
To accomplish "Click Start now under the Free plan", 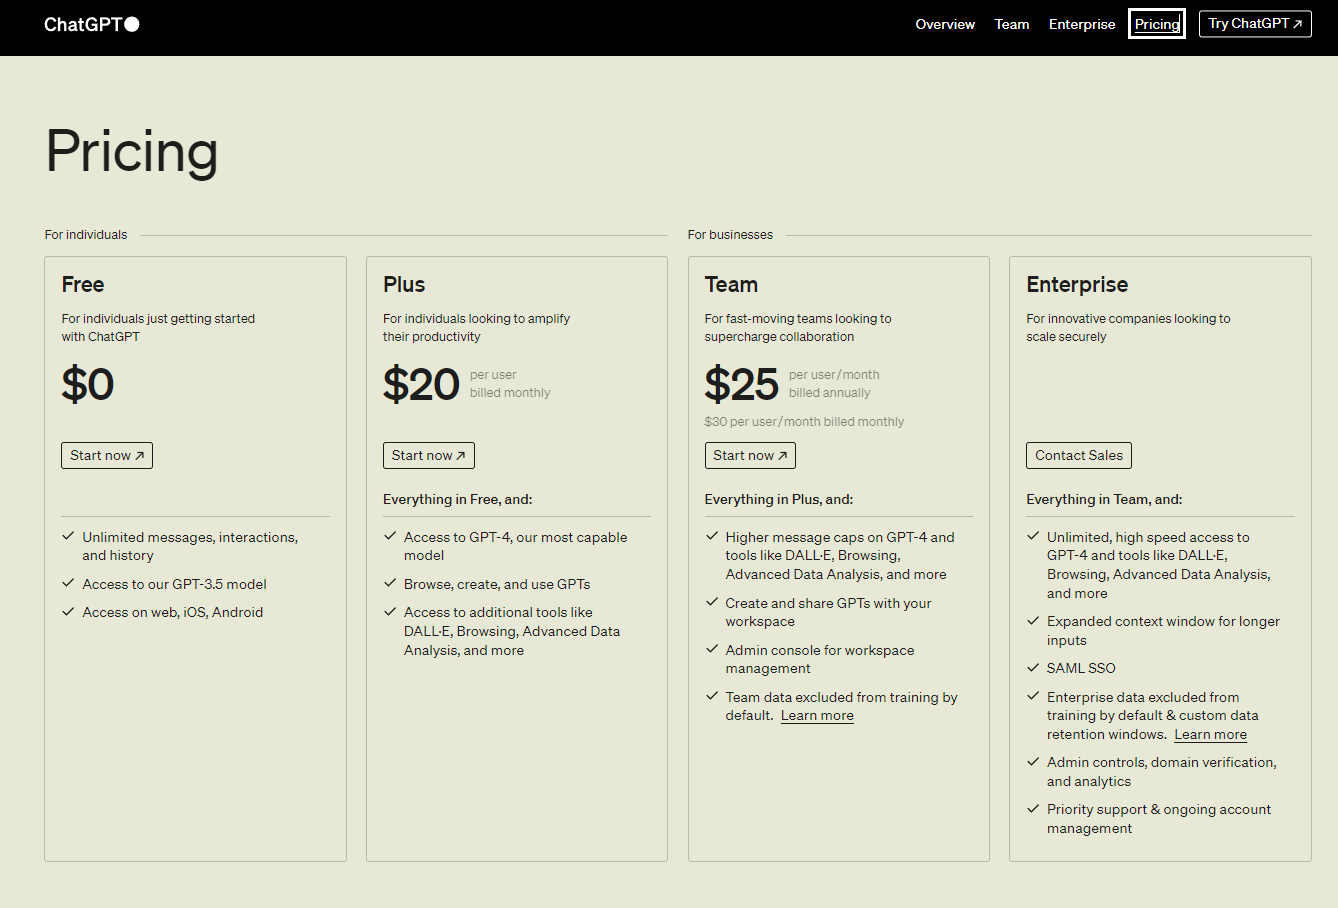I will pos(107,455).
